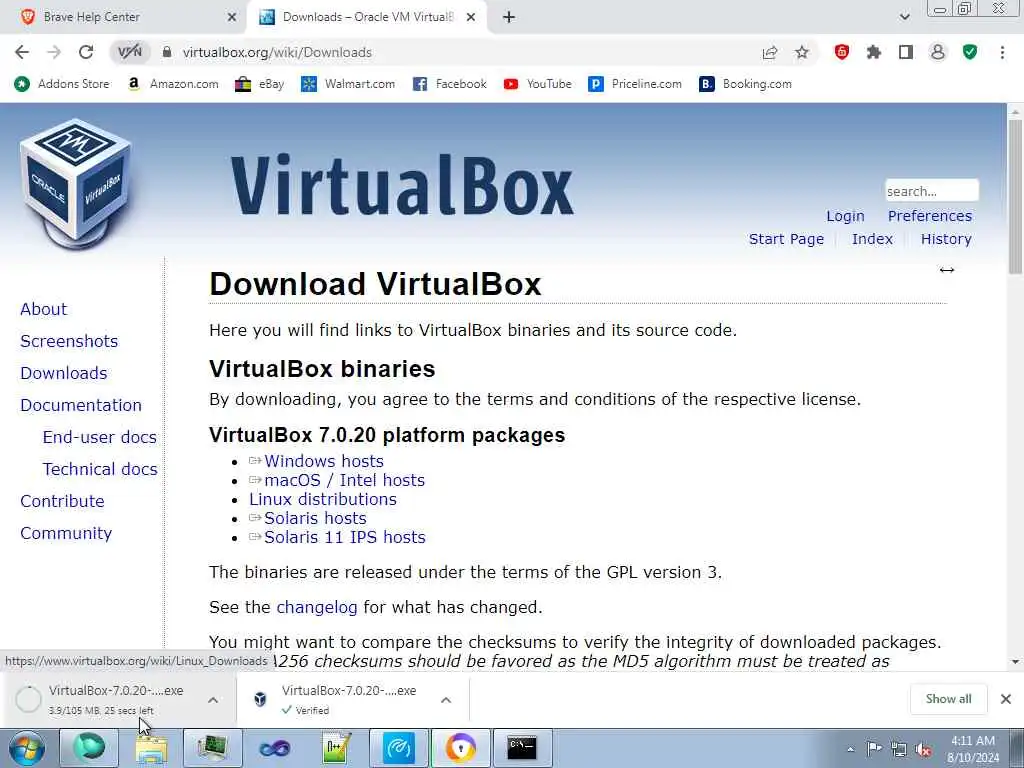
Task: Open the Addons Store bookmark
Action: coord(62,84)
